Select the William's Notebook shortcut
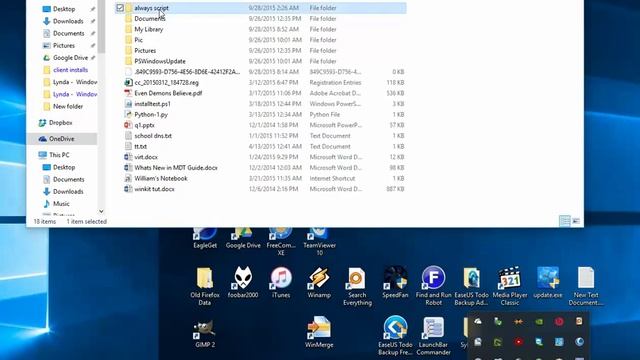 tap(260, 178)
